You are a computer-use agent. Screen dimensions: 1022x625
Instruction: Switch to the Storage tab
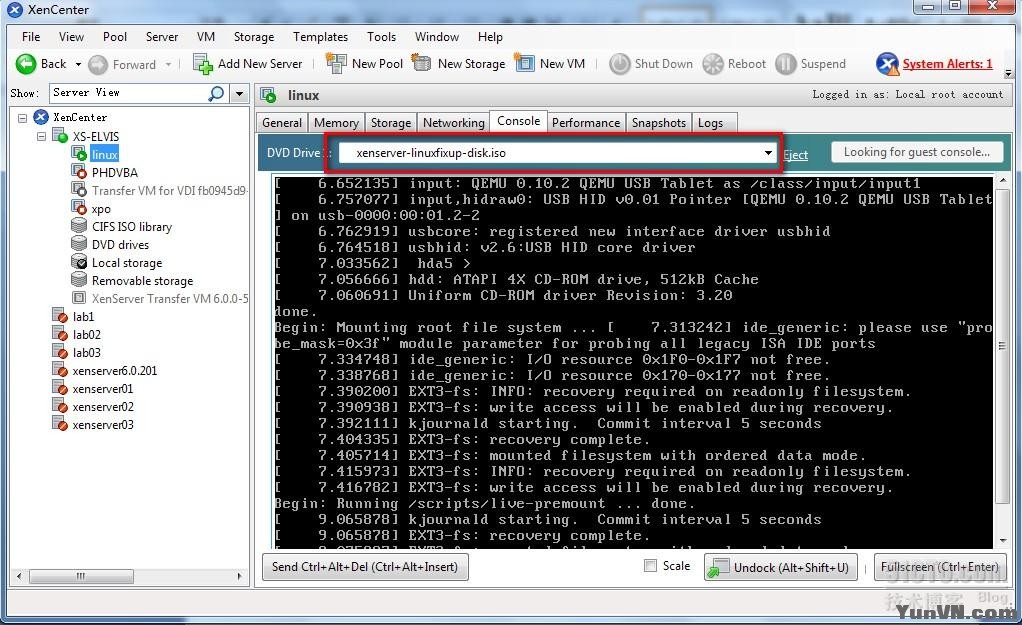point(390,123)
